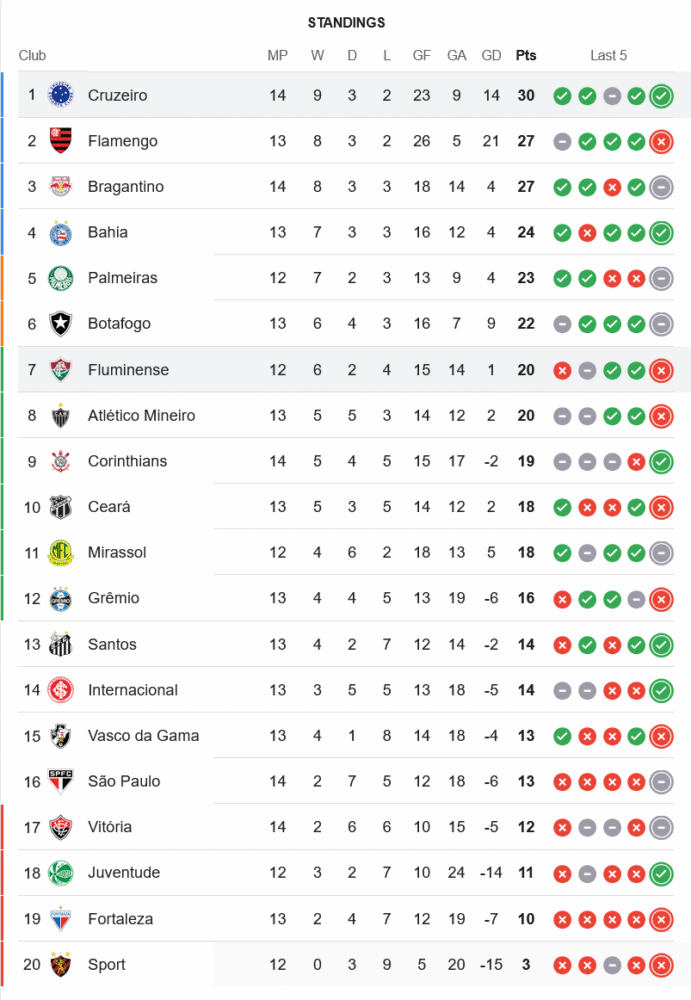Click the Botafogo star crest icon
The height and width of the screenshot is (1000, 691).
61,324
